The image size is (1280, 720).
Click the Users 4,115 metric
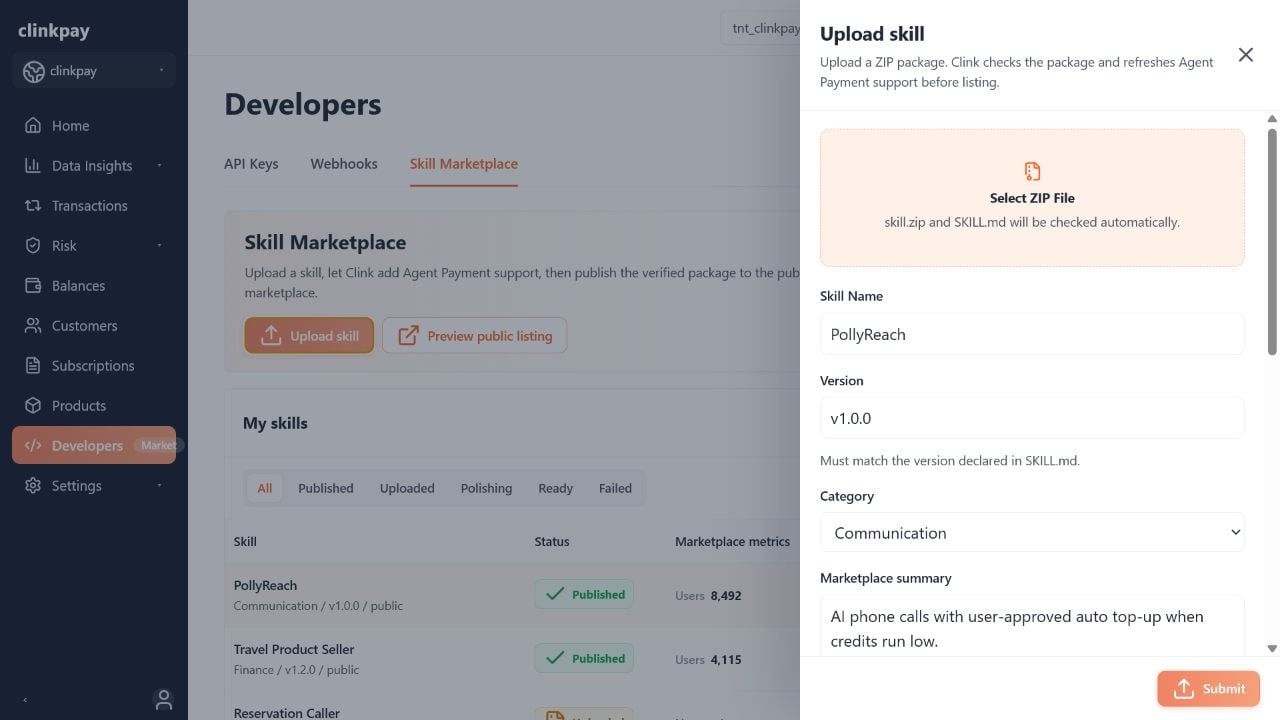coord(708,659)
